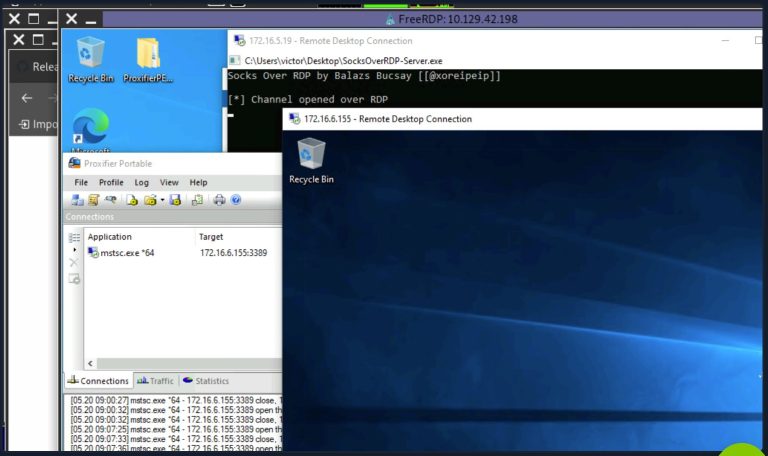Click log entry at 09:00:27 close

[x=175, y=400]
